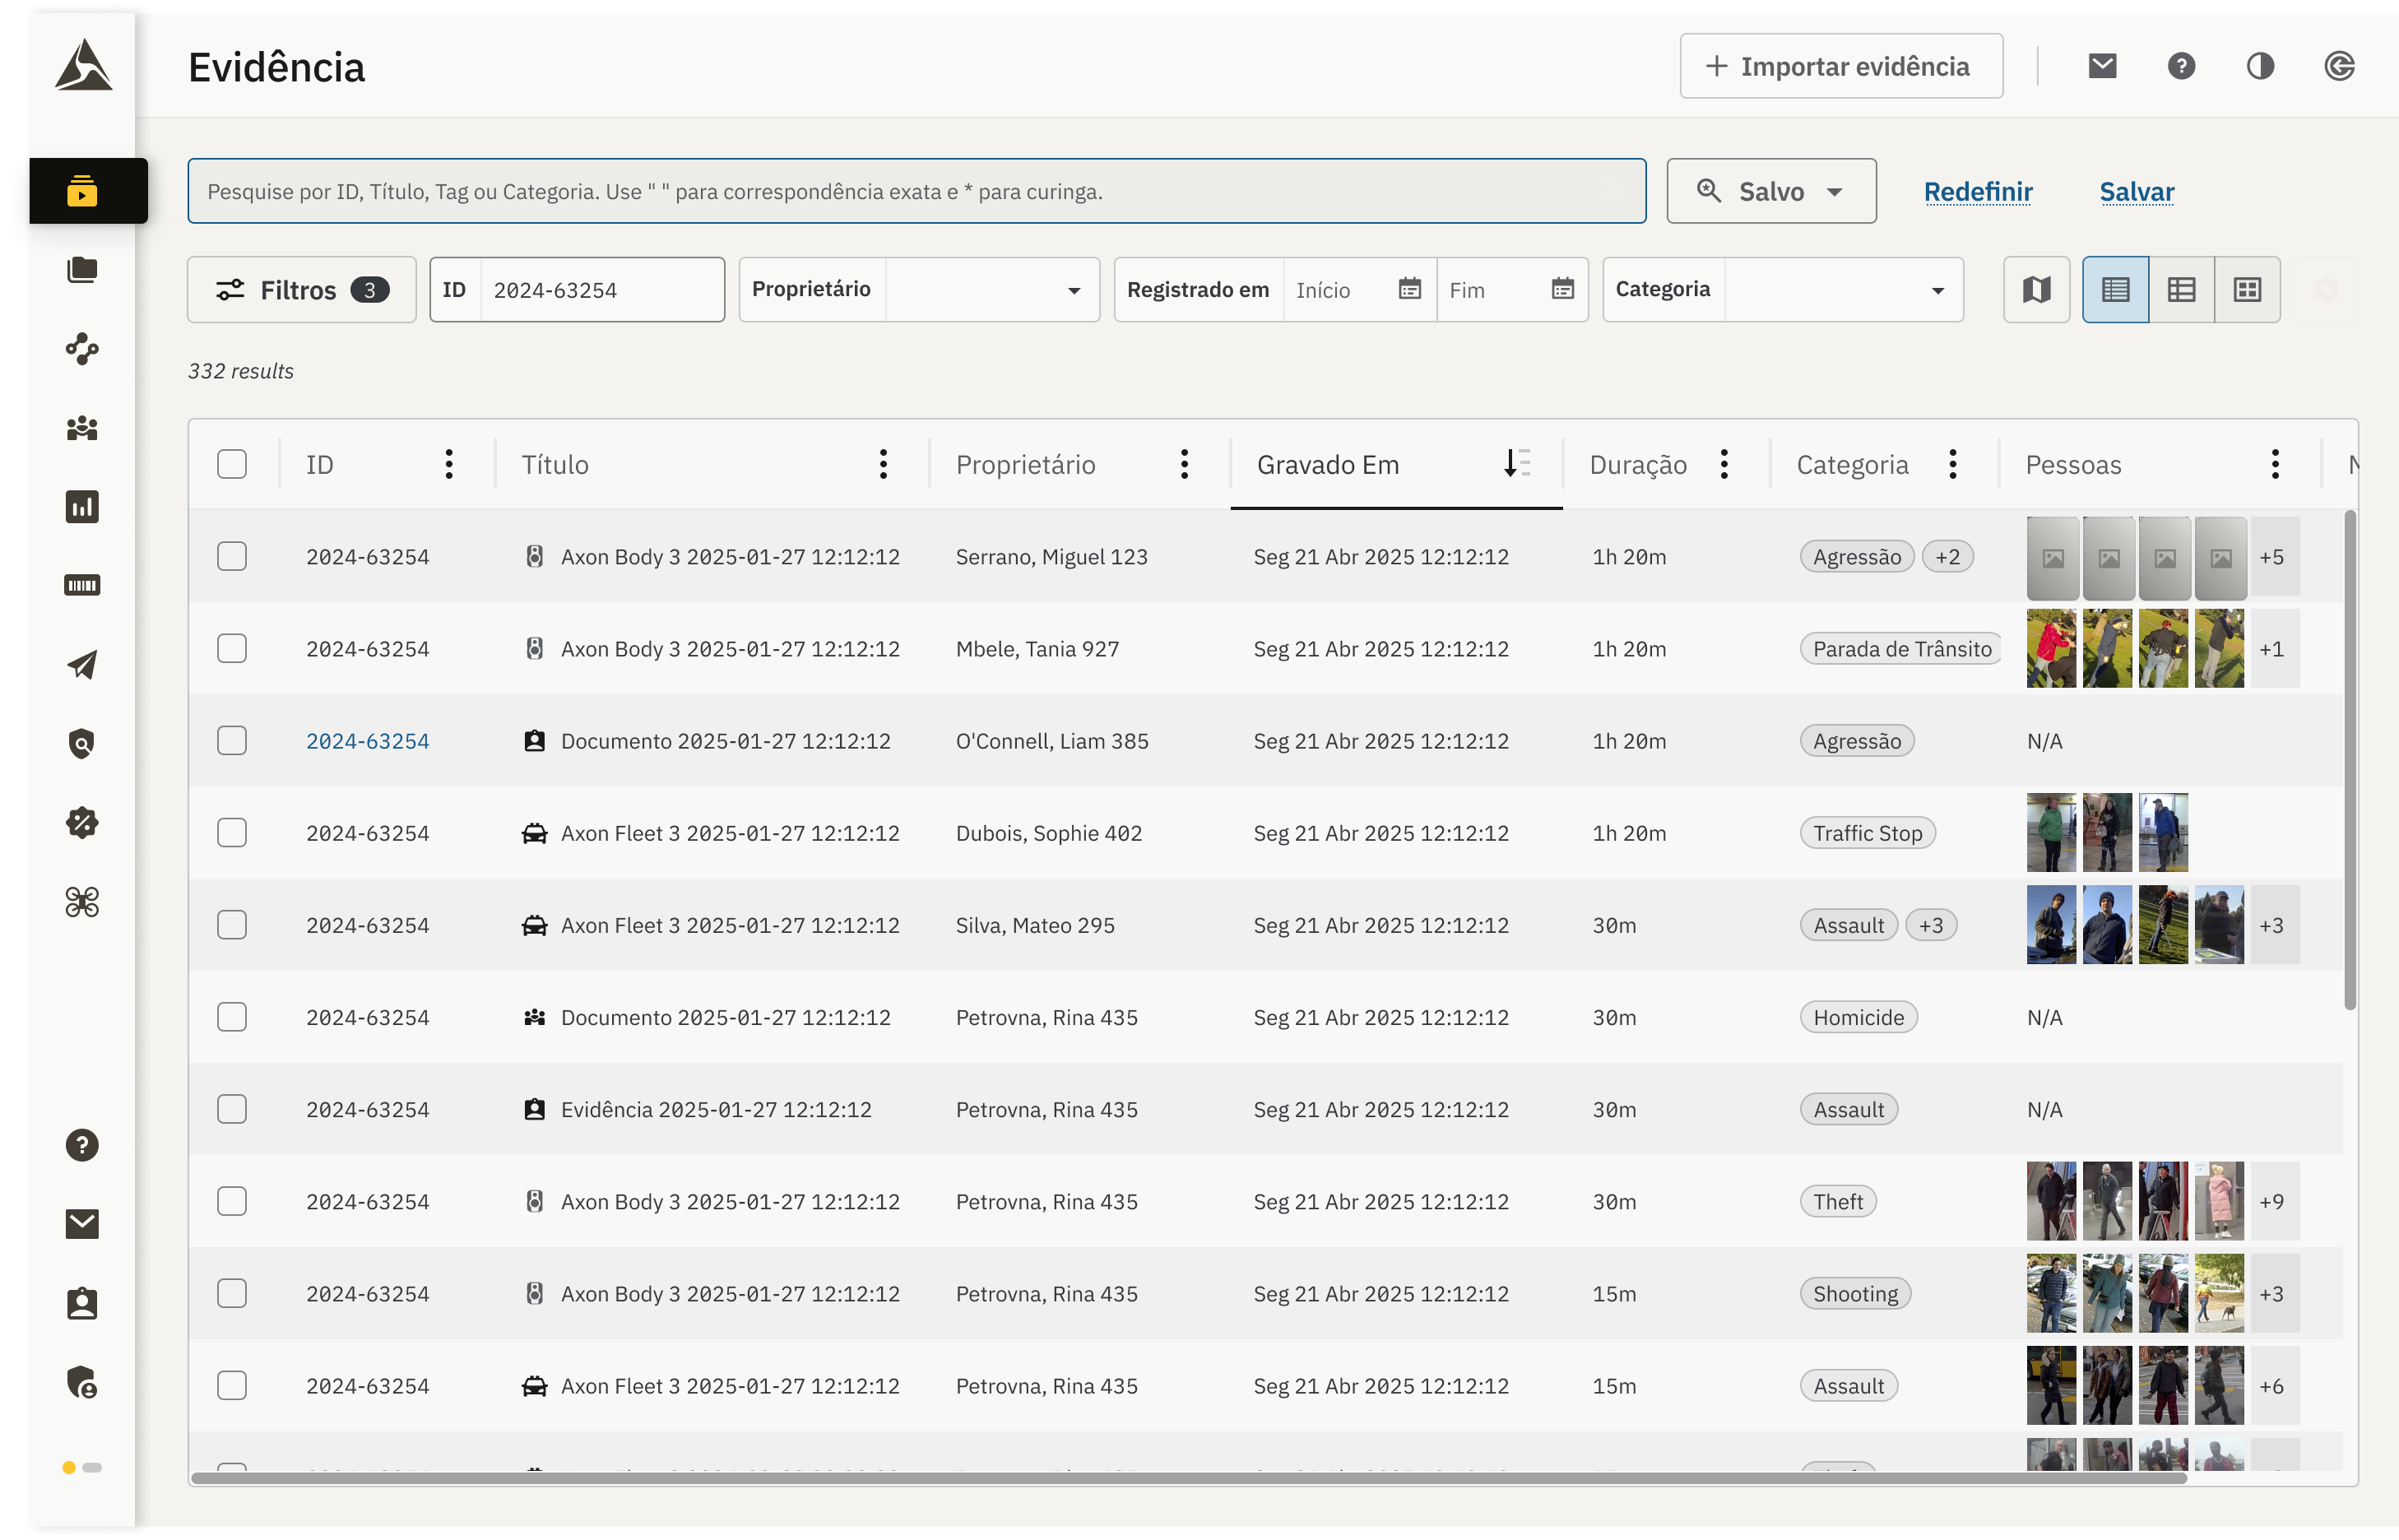Open the mail icon in the top bar

coord(2102,66)
